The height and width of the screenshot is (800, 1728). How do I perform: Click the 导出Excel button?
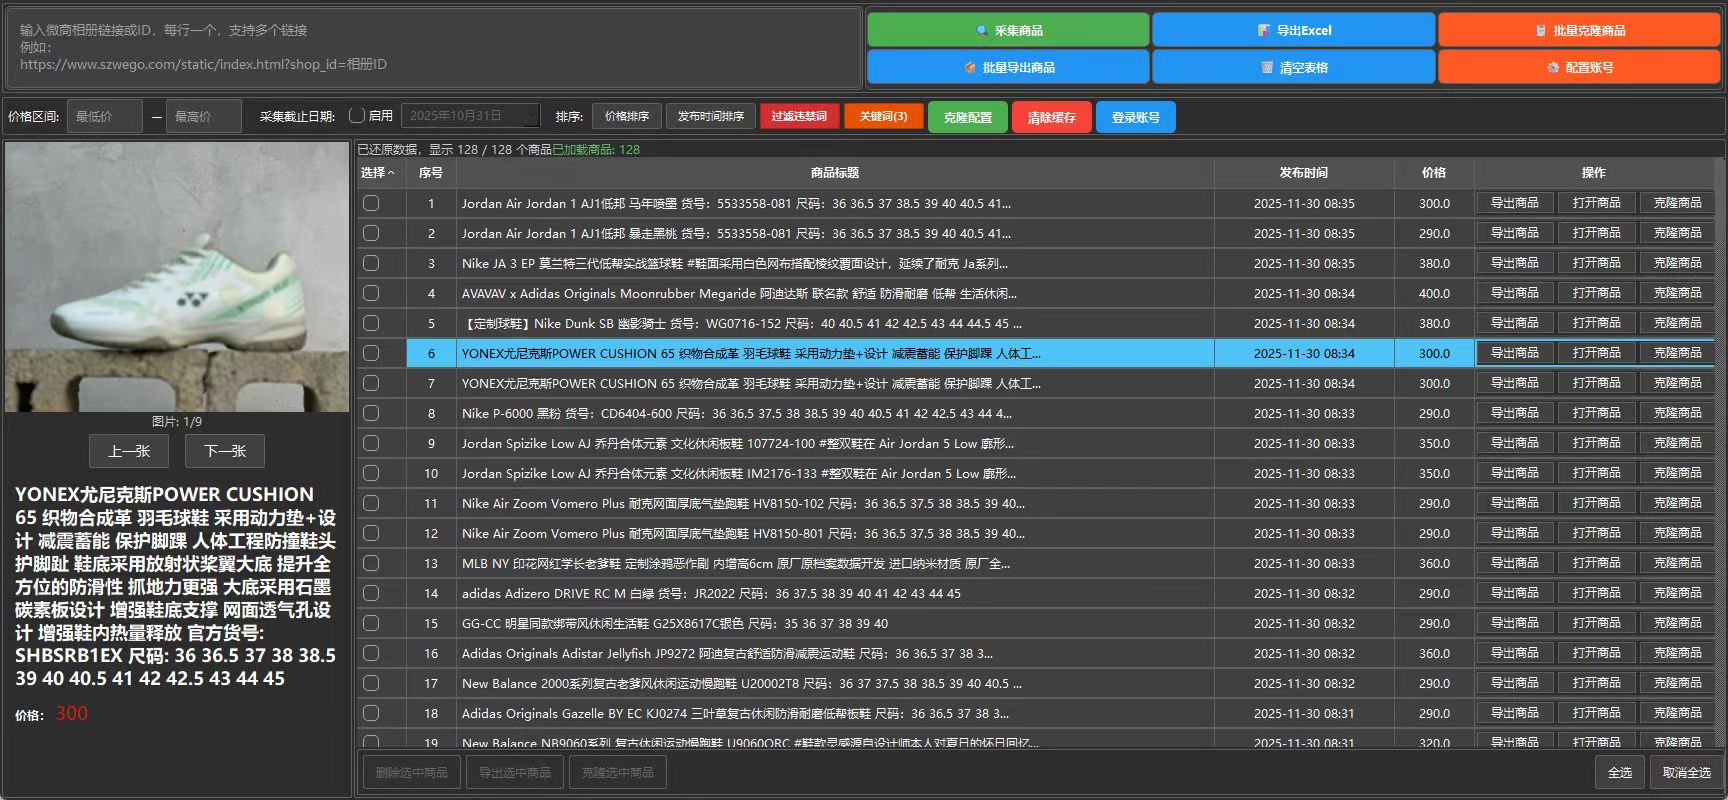1294,30
